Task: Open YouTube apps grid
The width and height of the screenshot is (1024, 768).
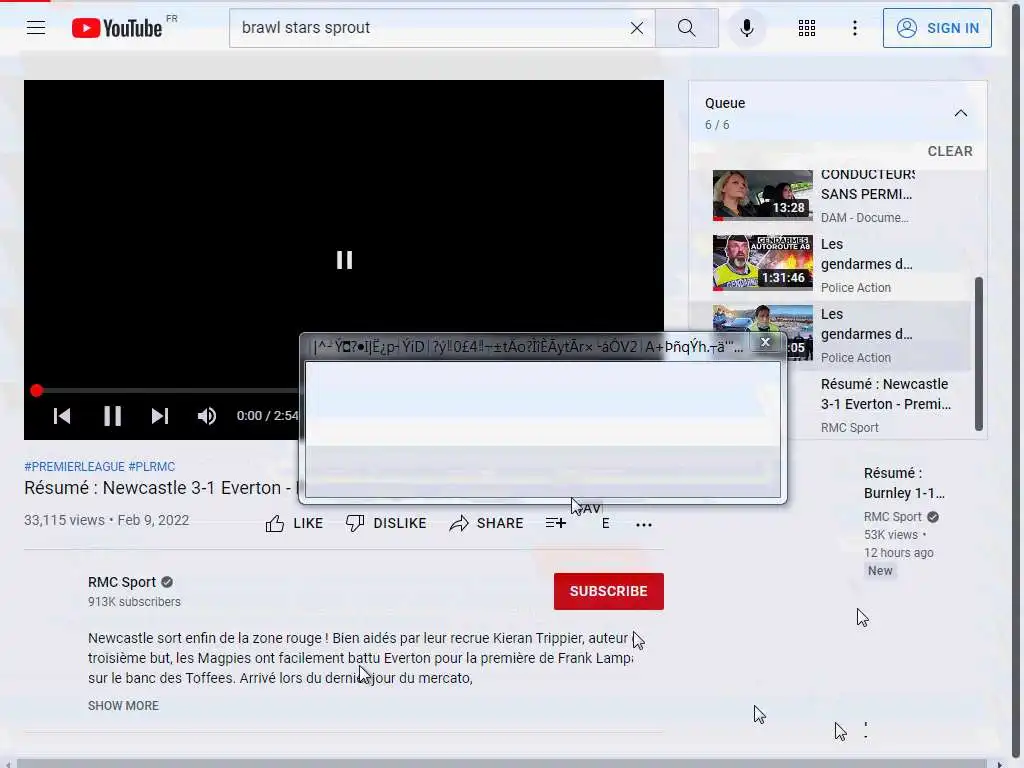Action: pyautogui.click(x=807, y=27)
